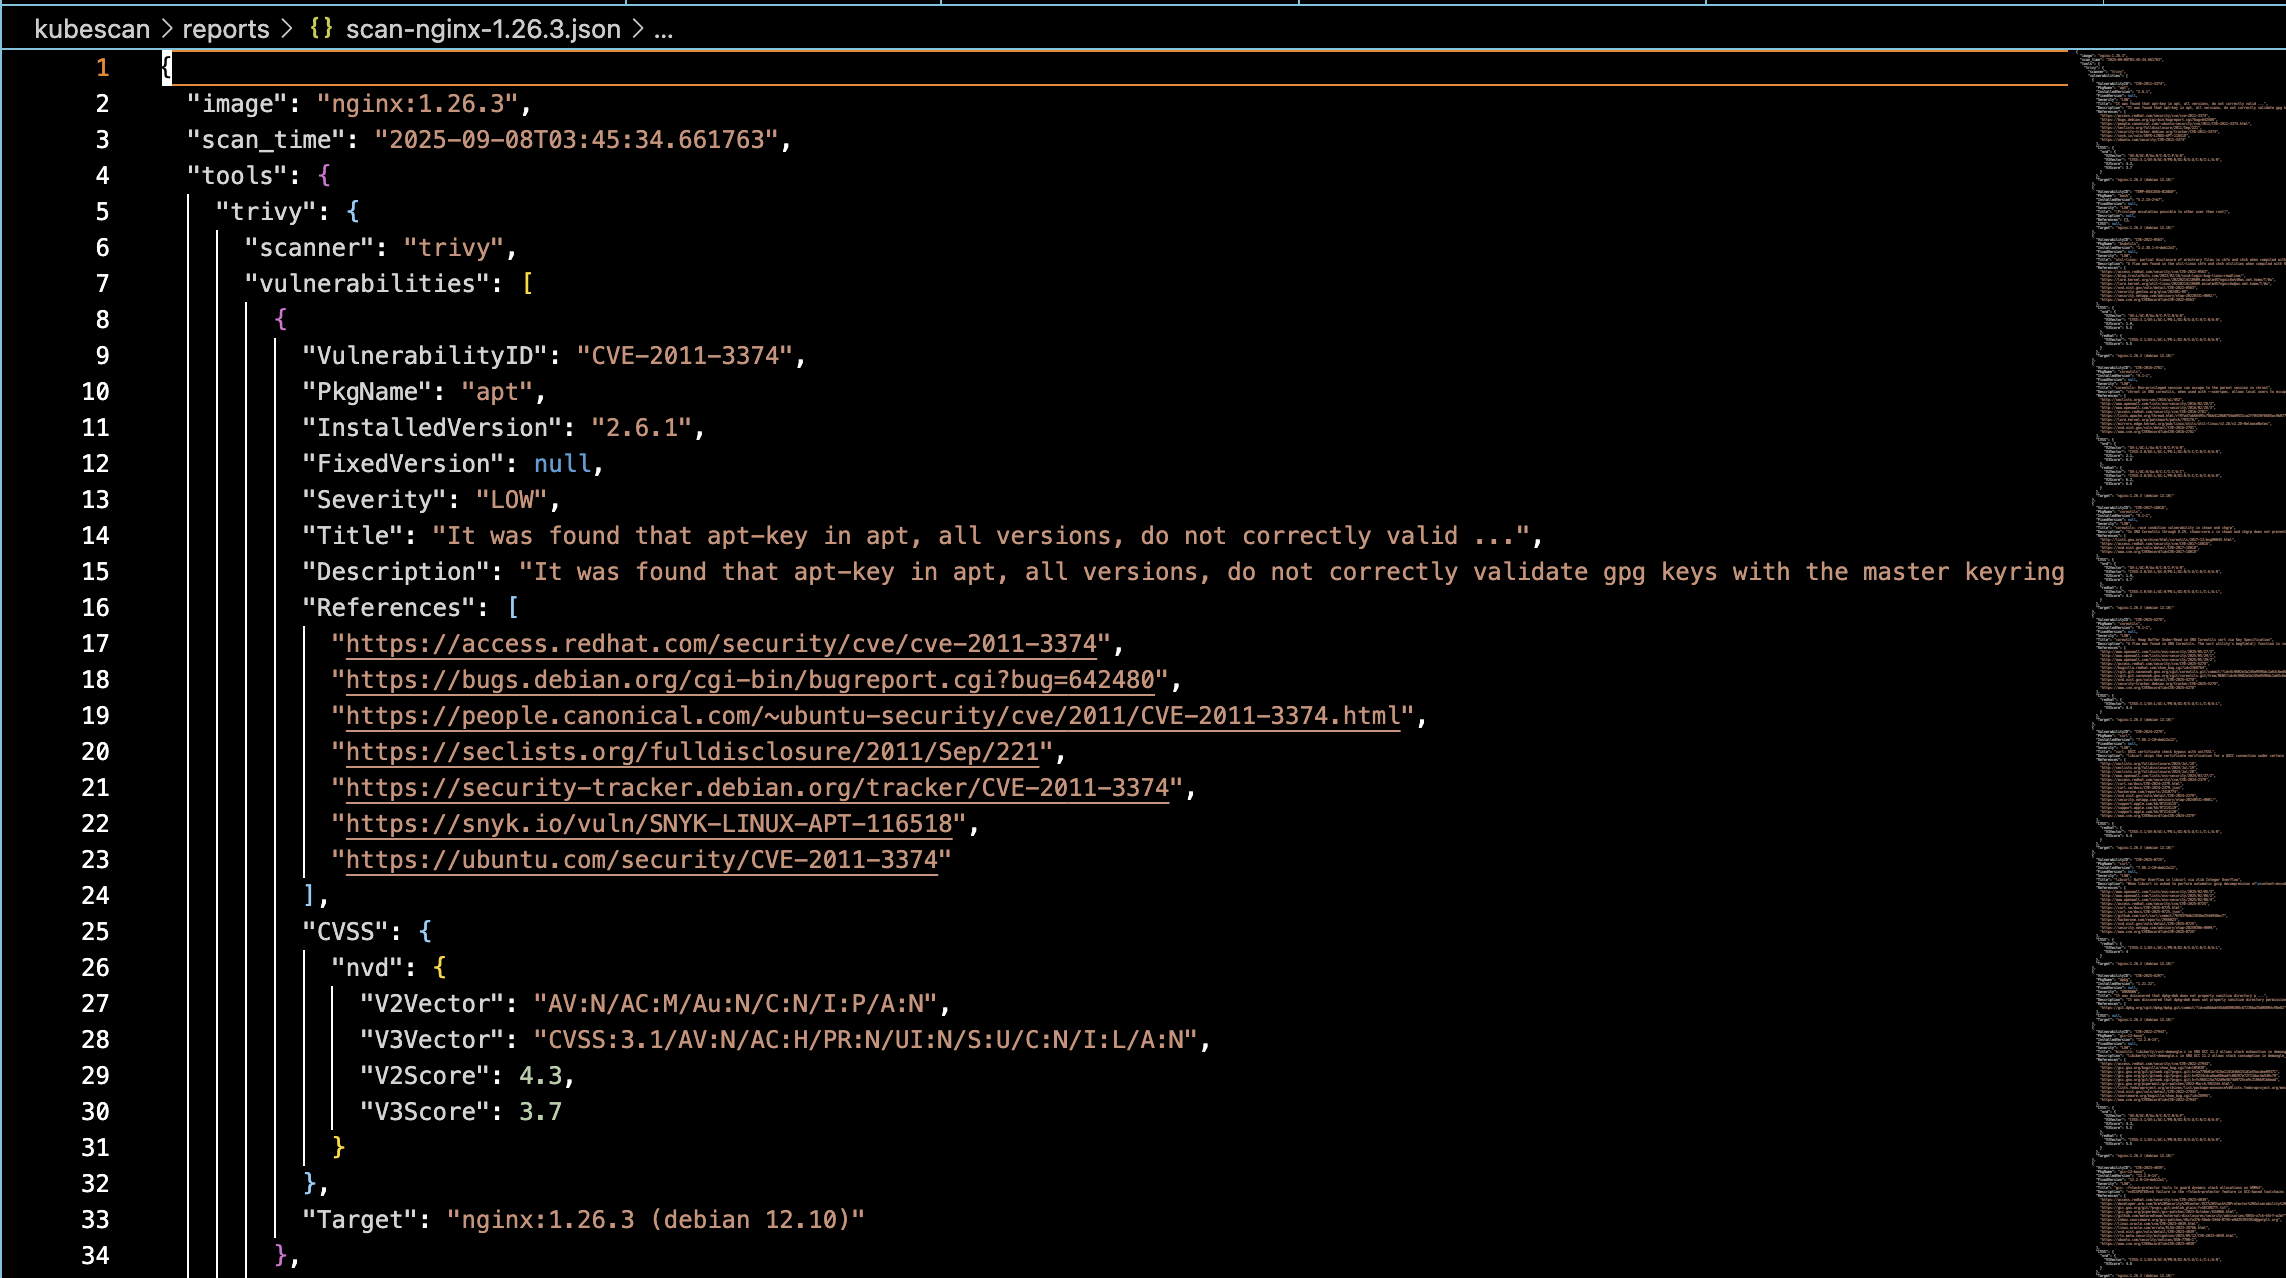Open the kubescan breadcrumb folder
This screenshot has height=1278, width=2286.
(92, 29)
